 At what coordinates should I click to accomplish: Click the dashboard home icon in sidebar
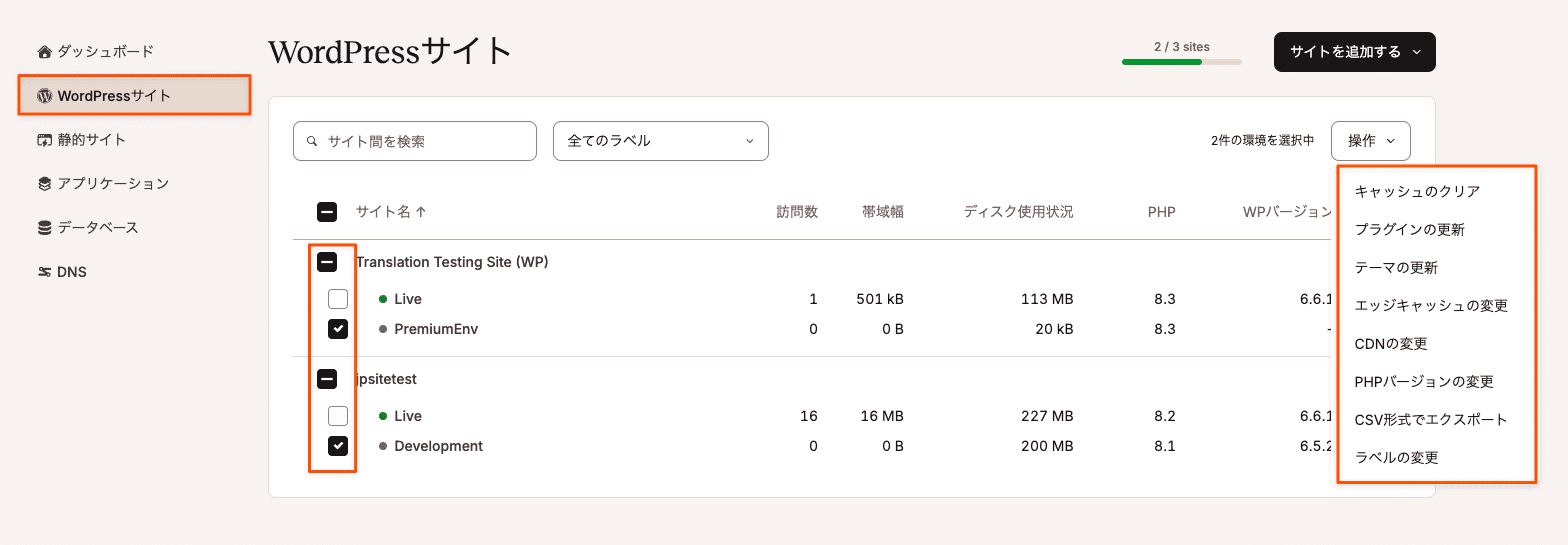[44, 51]
